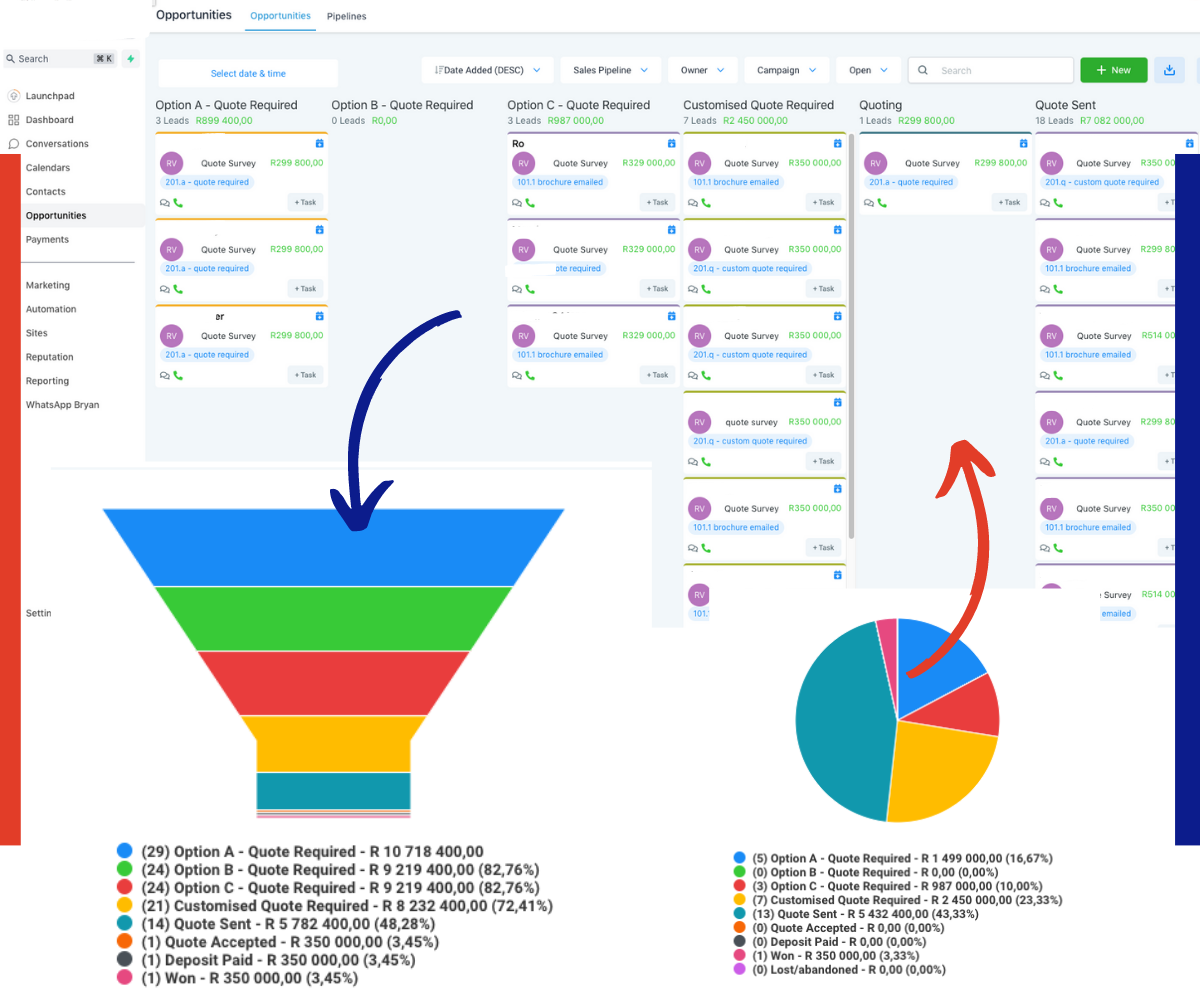Viewport: 1200px width, 1000px height.
Task: Click the phone icon on lowercase "quote survey" card
Action: (706, 461)
